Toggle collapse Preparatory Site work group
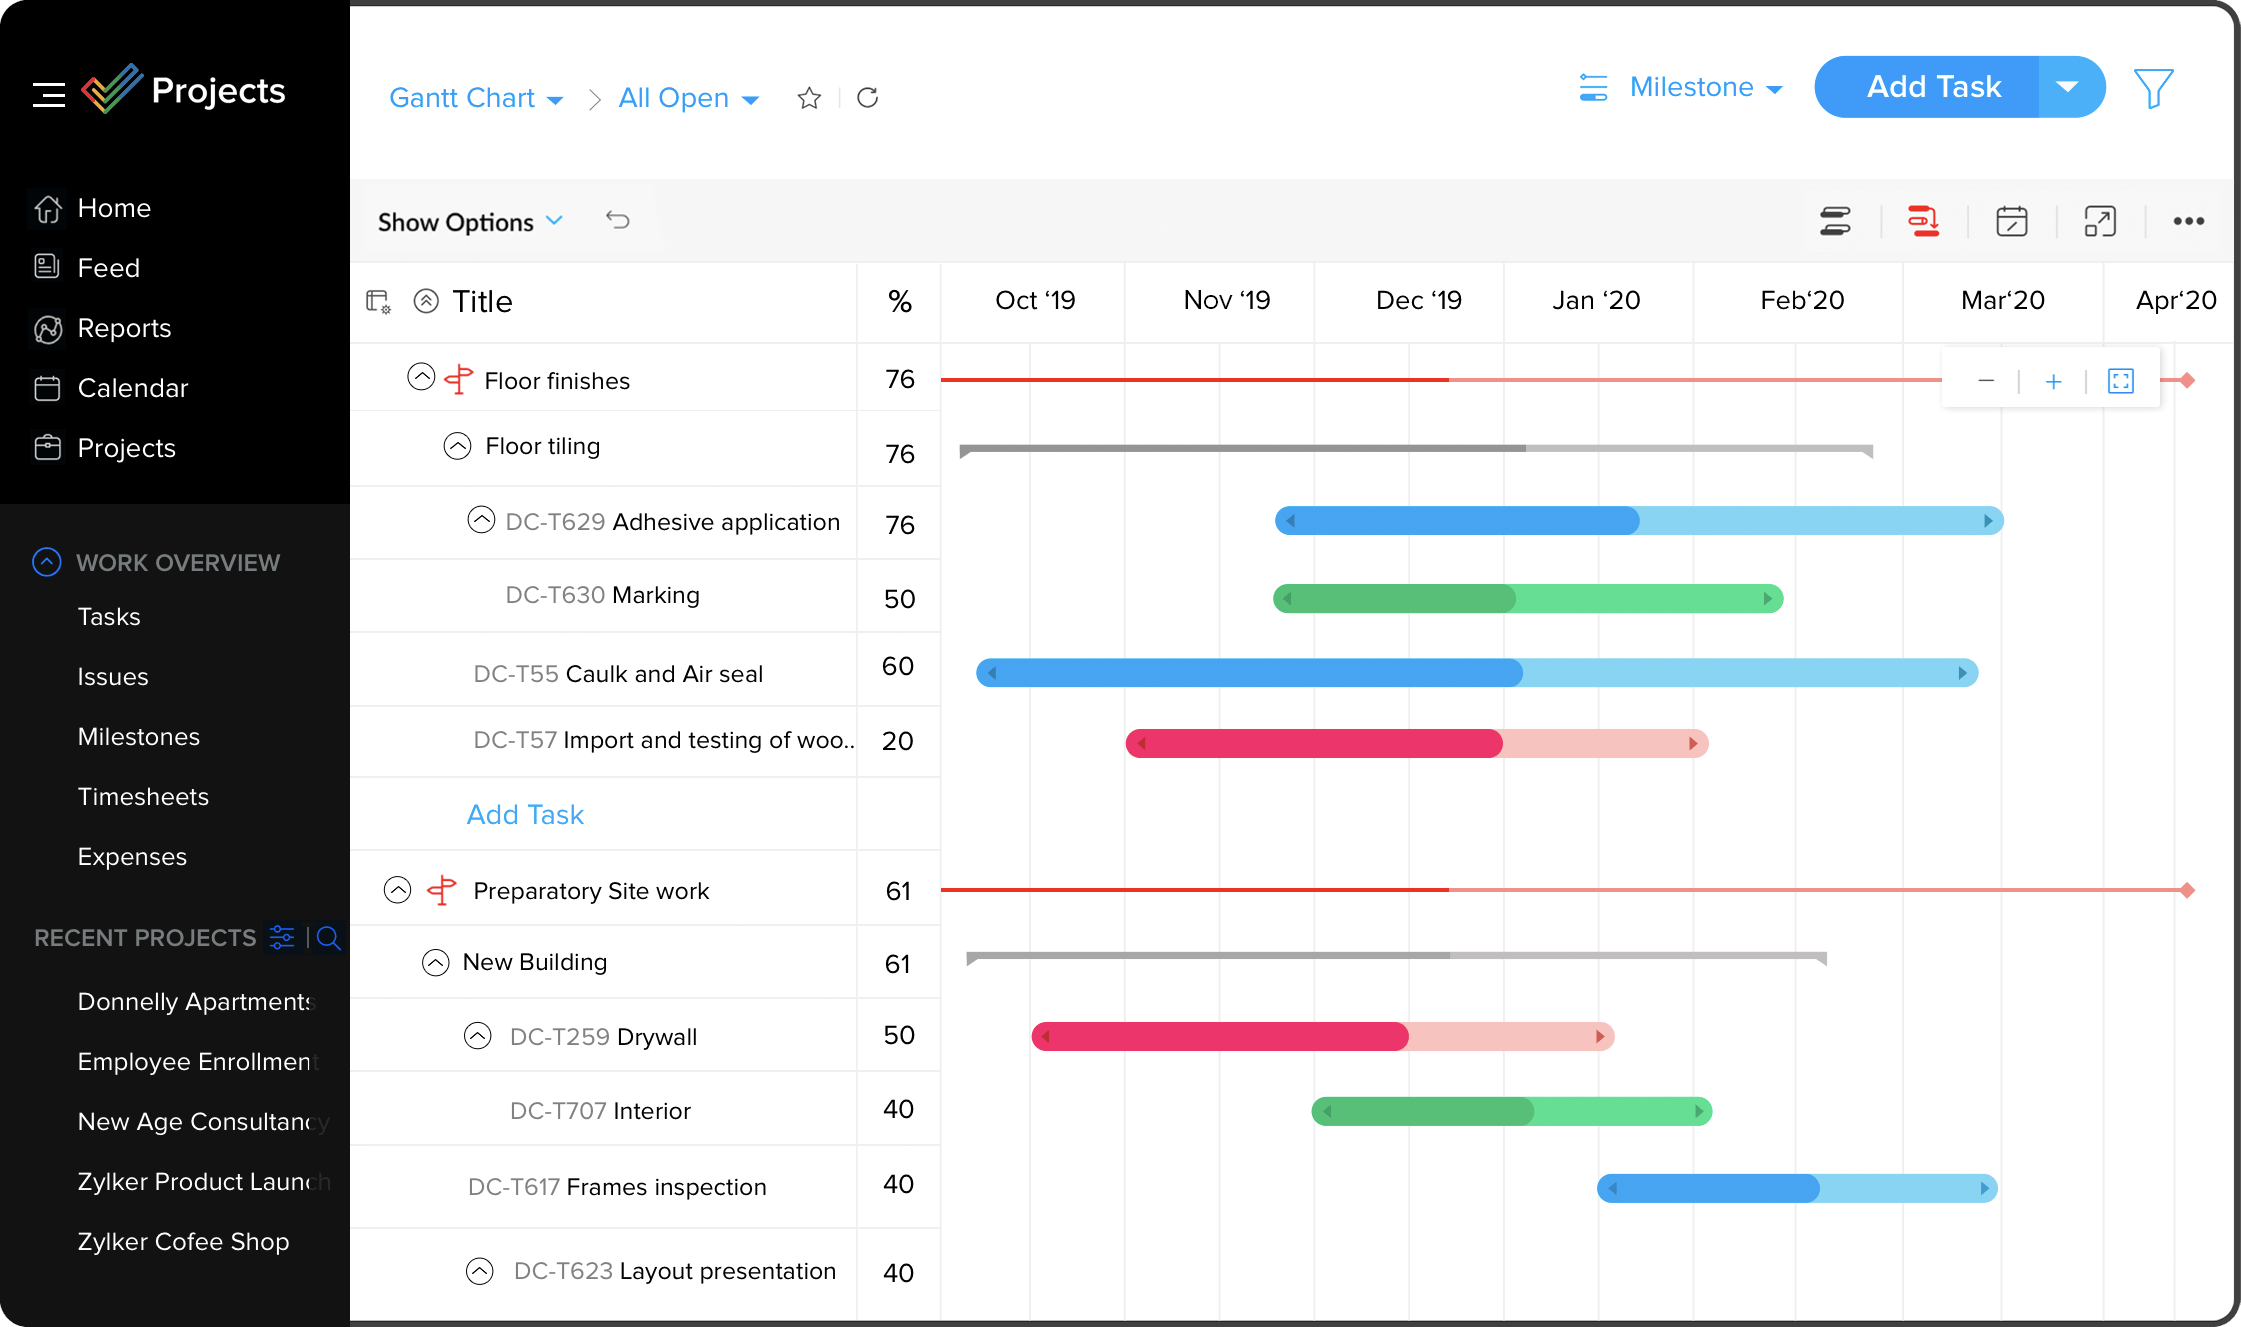 coord(398,889)
